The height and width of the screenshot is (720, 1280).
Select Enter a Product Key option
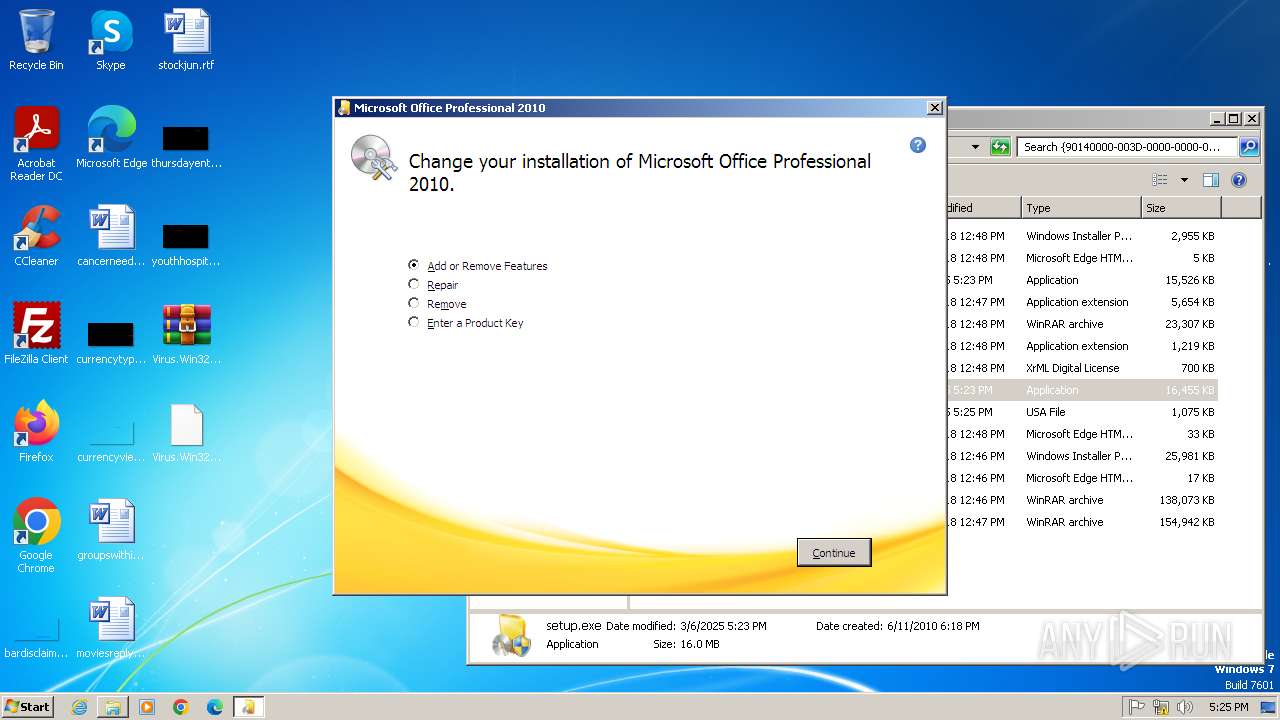coord(466,323)
